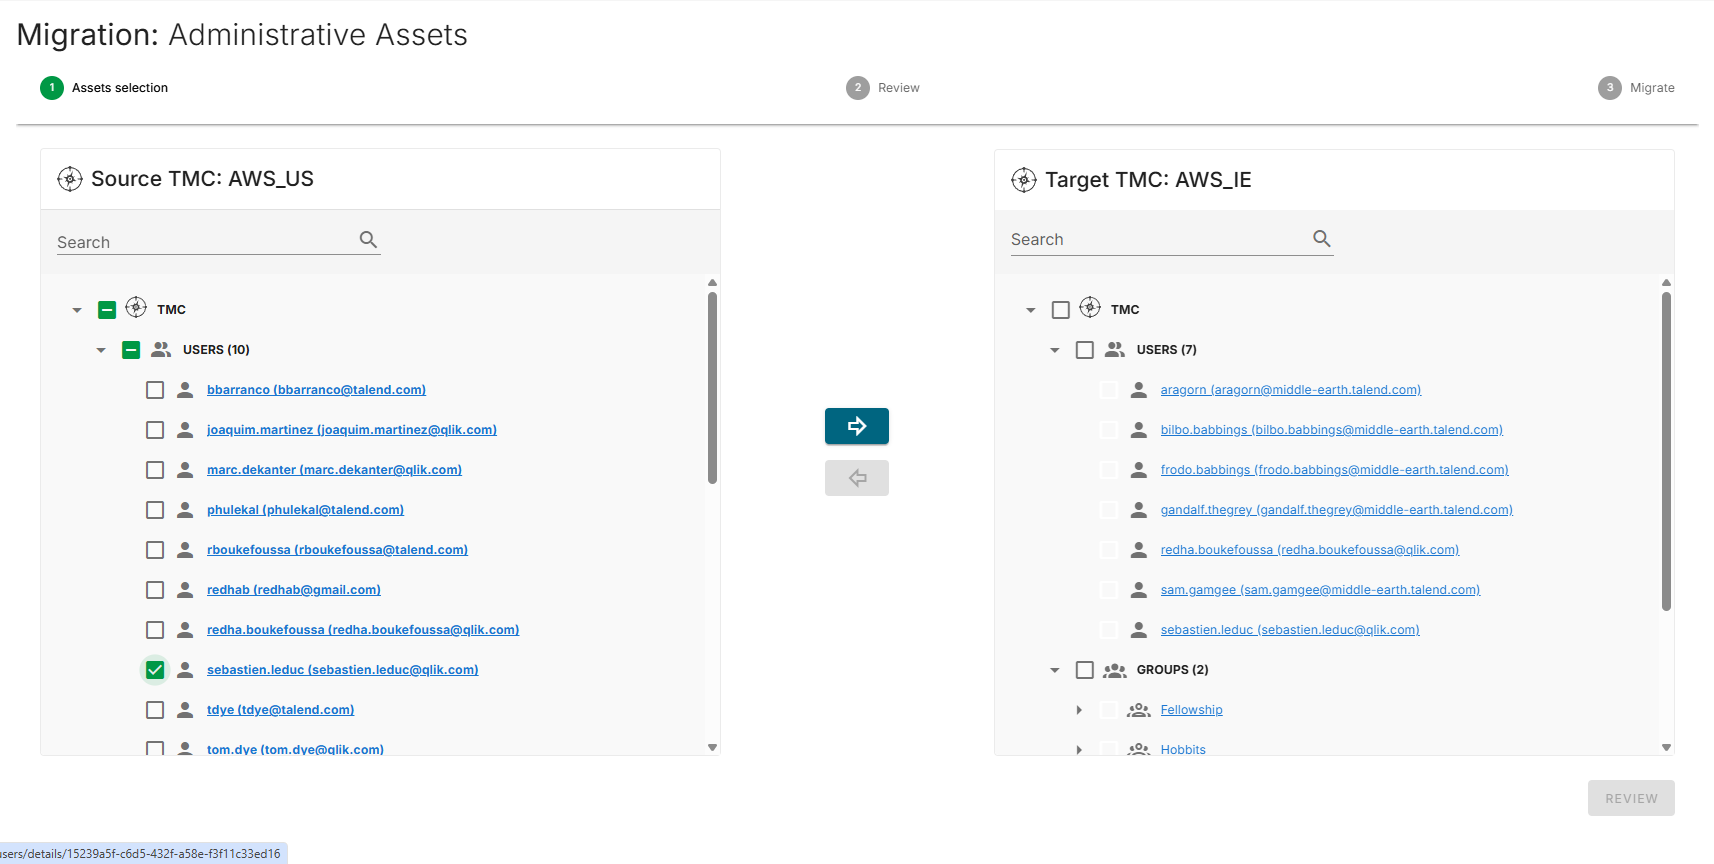Click the Source TMC AWS_US compass icon
This screenshot has height=864, width=1714.
70,179
